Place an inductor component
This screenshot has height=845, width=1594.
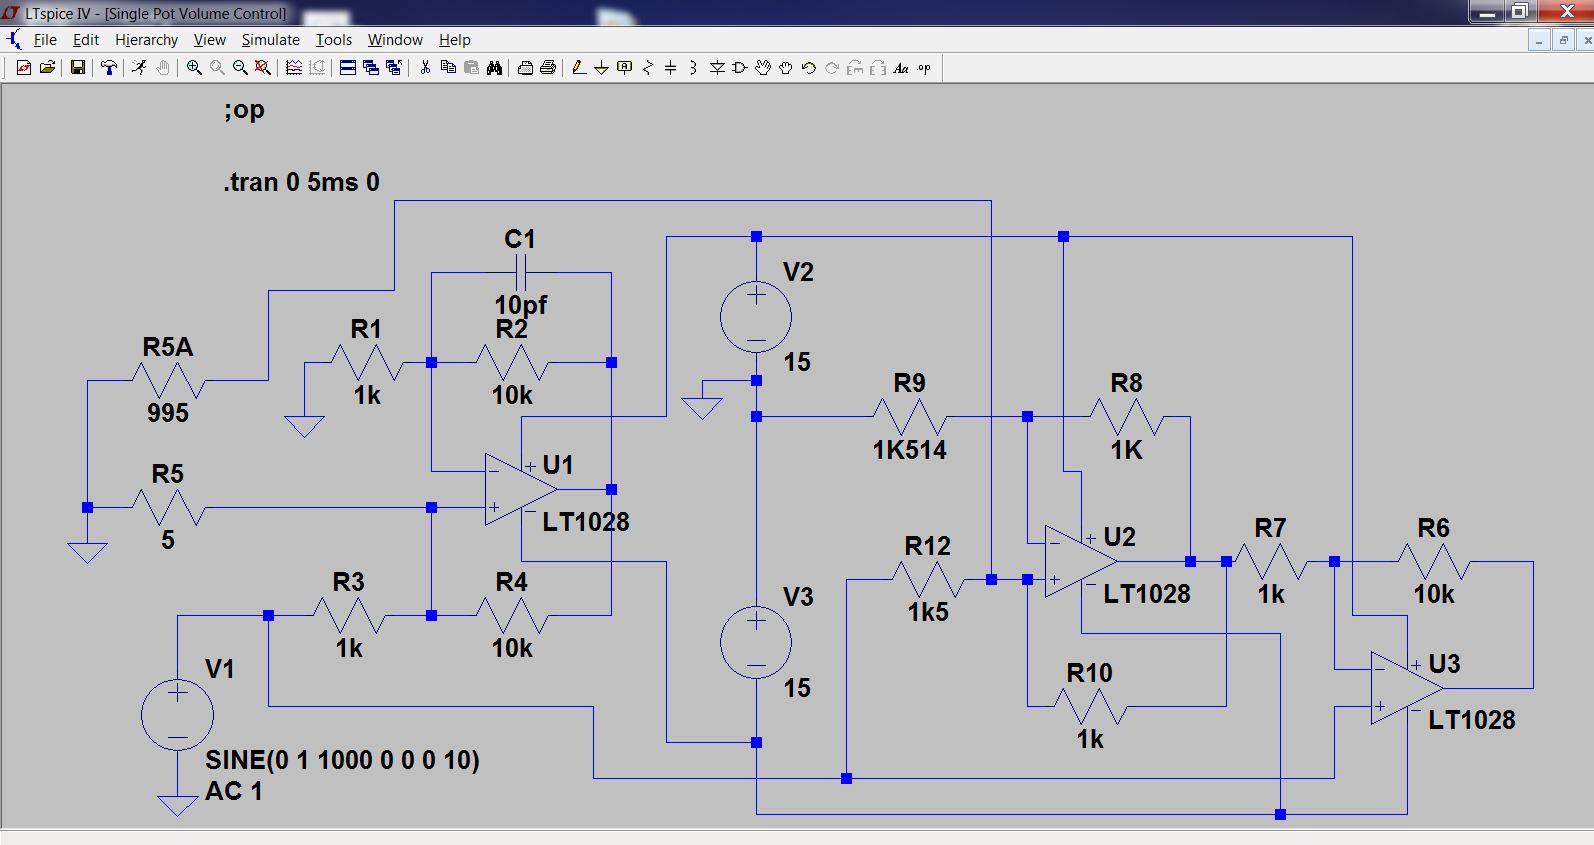(693, 68)
